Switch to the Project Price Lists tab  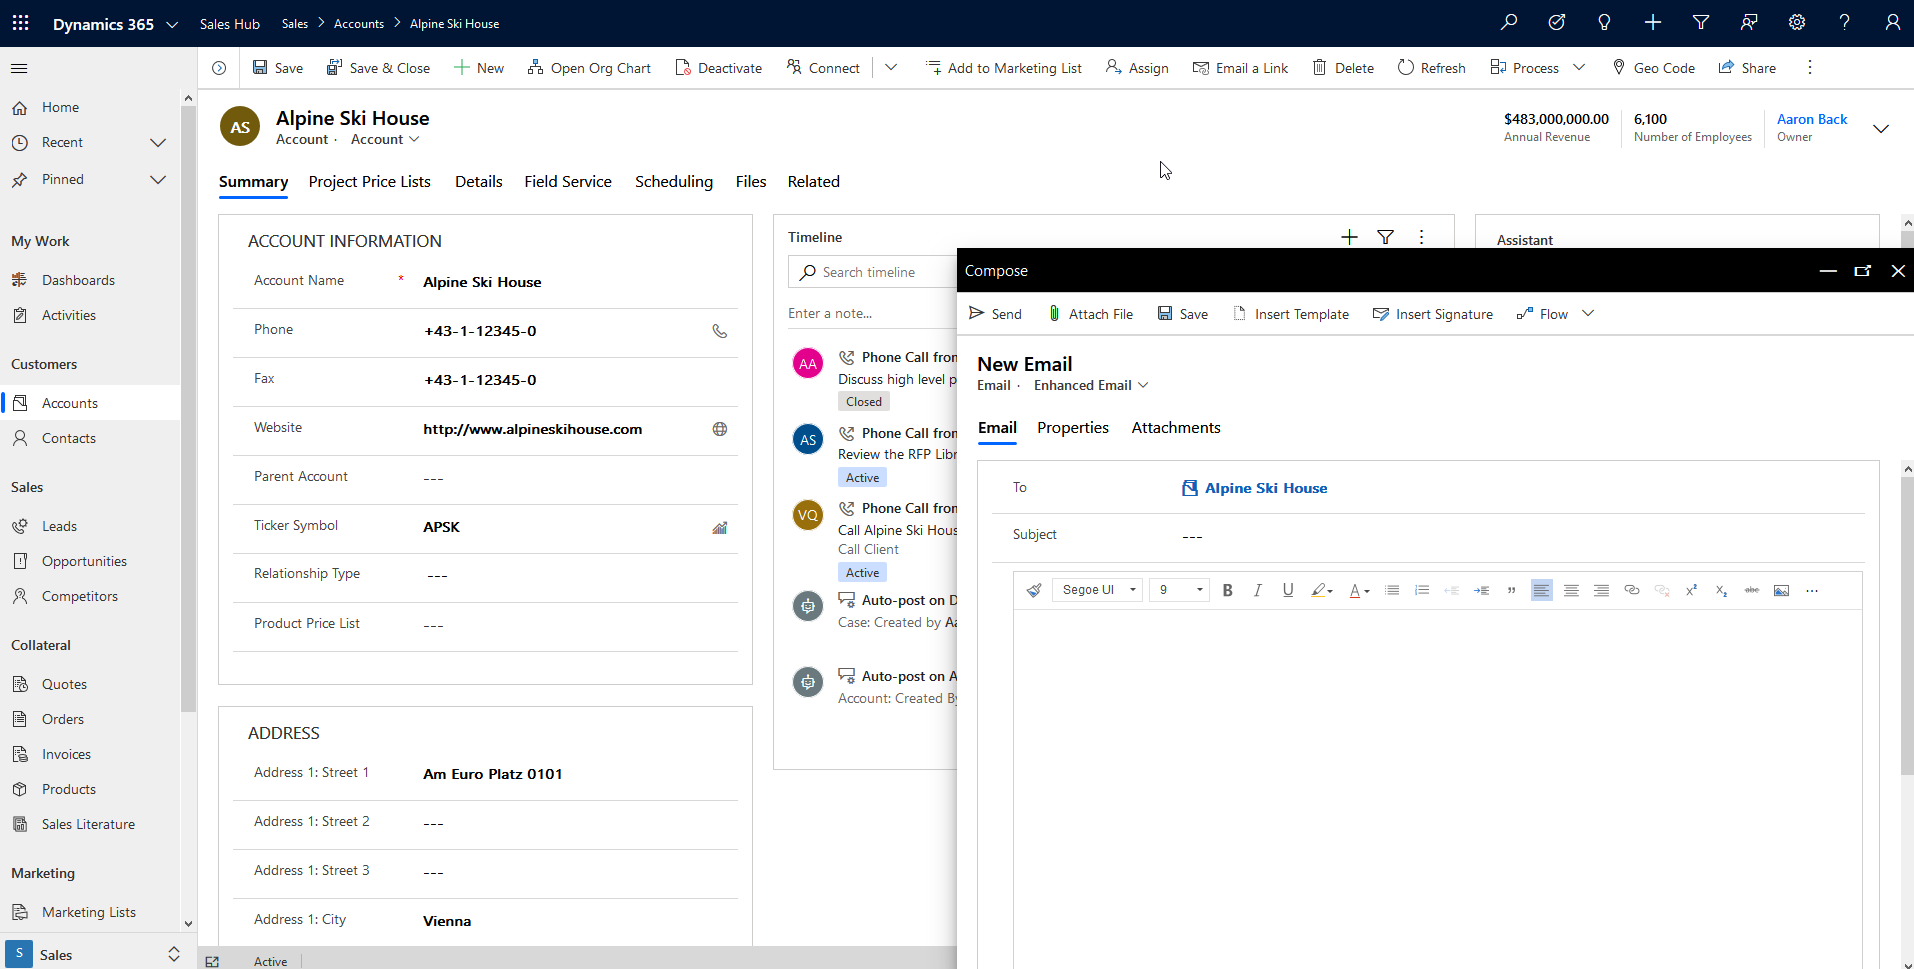pyautogui.click(x=369, y=182)
